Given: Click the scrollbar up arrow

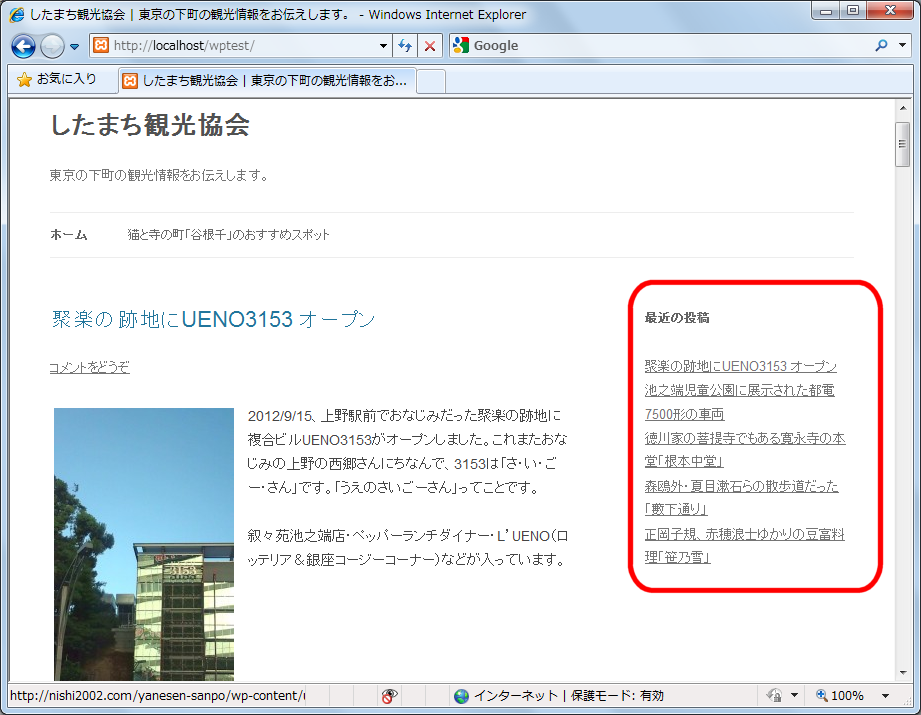Looking at the screenshot, I should pos(903,108).
